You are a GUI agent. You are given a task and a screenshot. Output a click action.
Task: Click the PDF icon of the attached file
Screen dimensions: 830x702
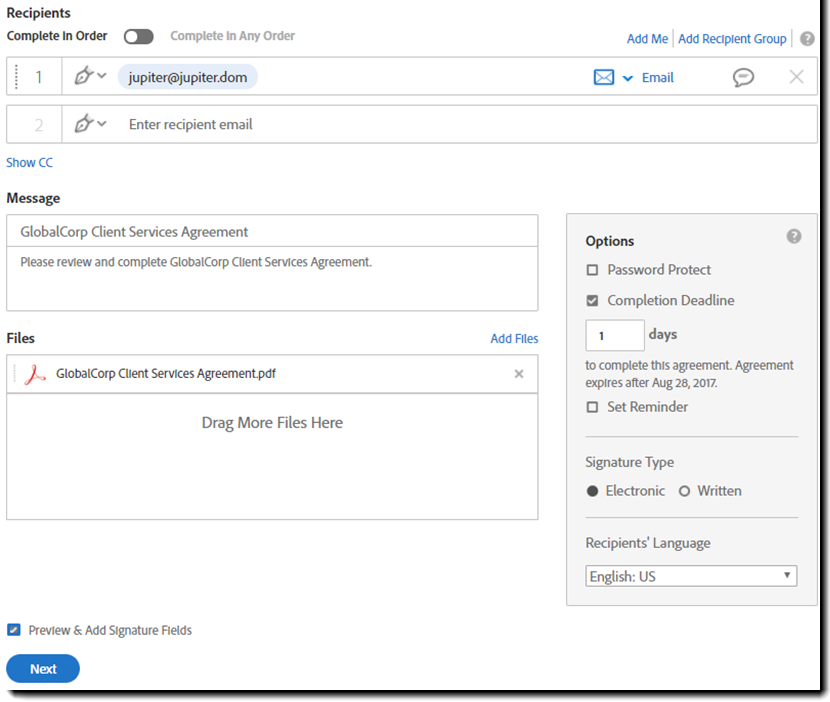[35, 374]
